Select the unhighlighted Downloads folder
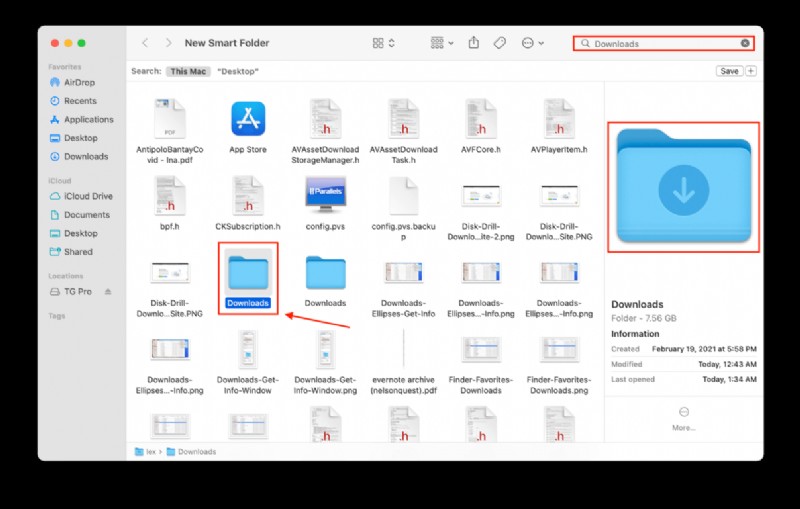The image size is (800, 509). (x=326, y=281)
